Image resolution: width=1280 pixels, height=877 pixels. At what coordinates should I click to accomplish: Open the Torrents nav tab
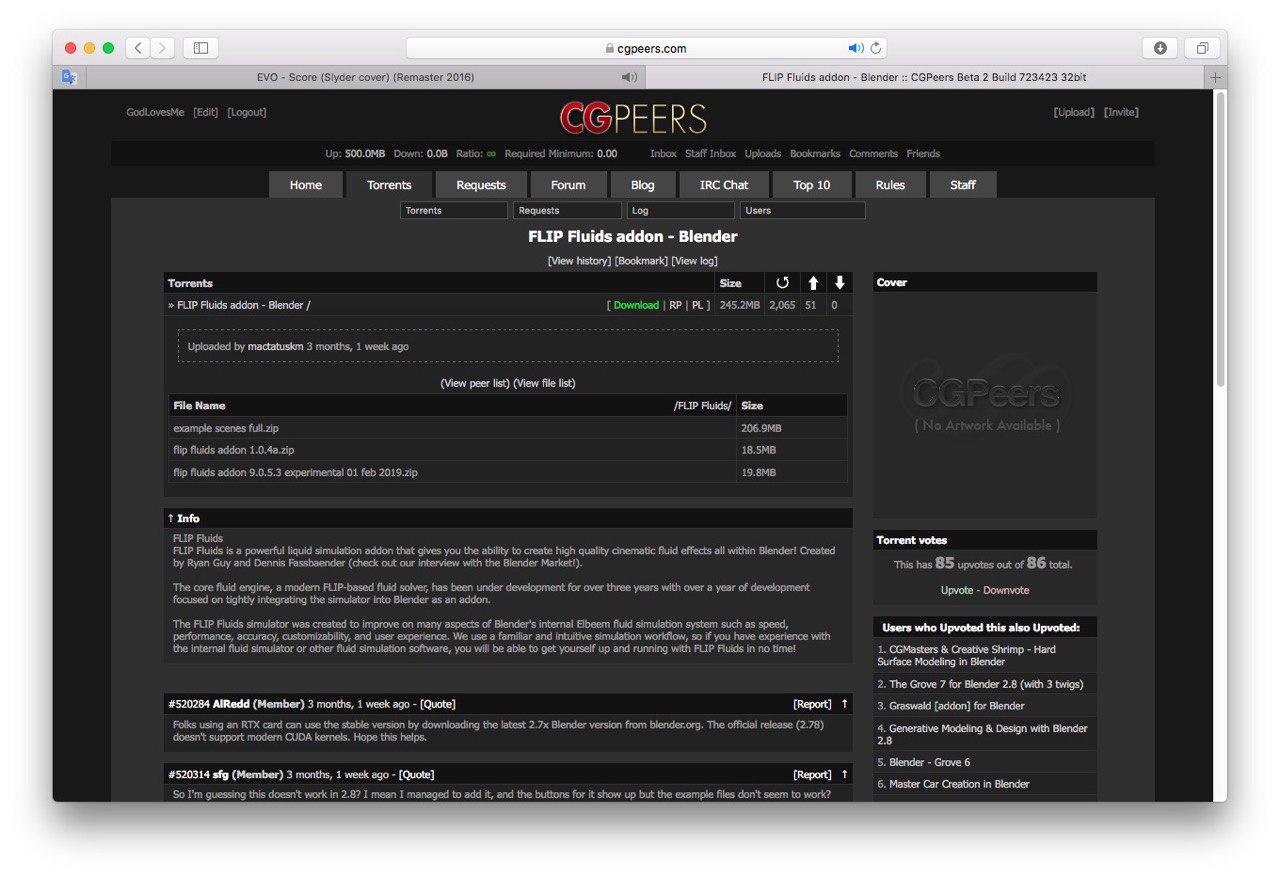(x=389, y=185)
